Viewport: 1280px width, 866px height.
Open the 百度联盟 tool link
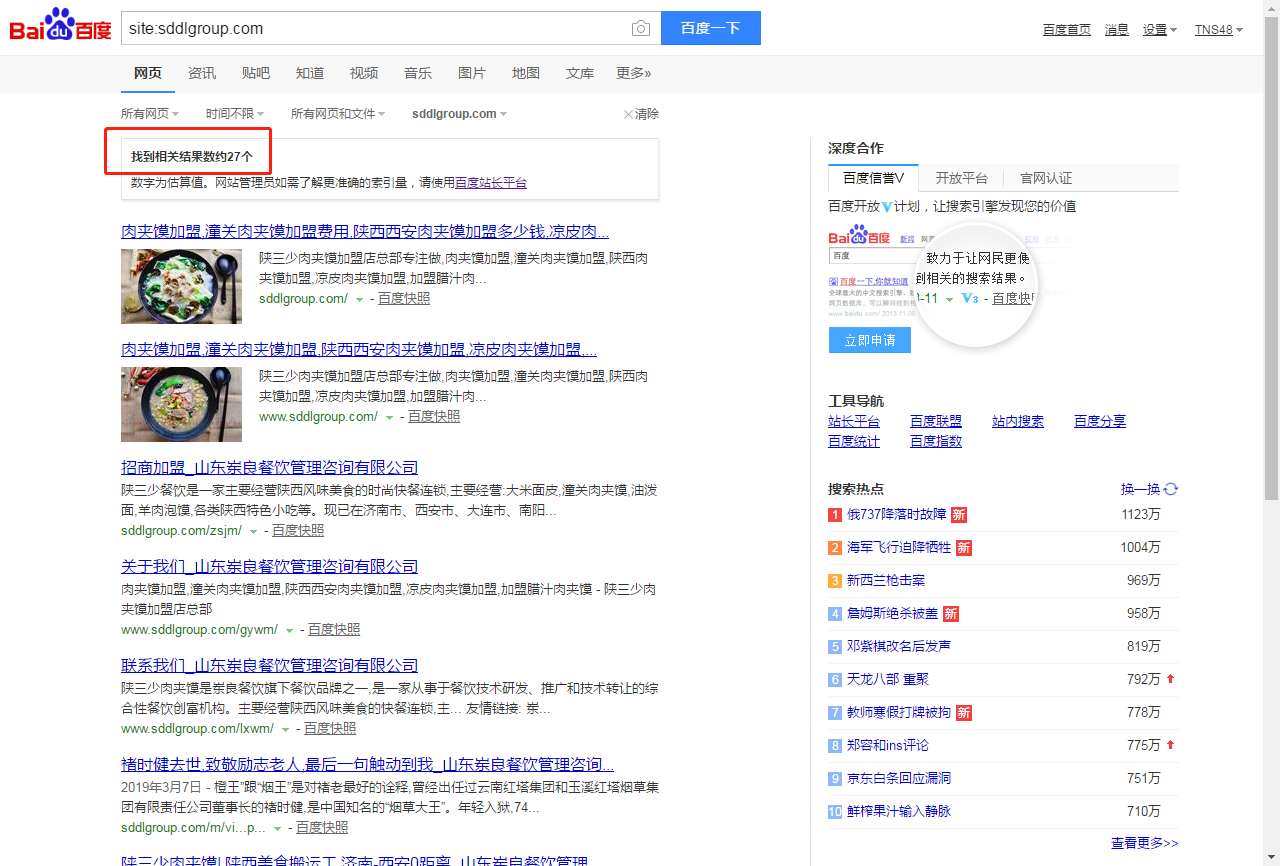936,422
